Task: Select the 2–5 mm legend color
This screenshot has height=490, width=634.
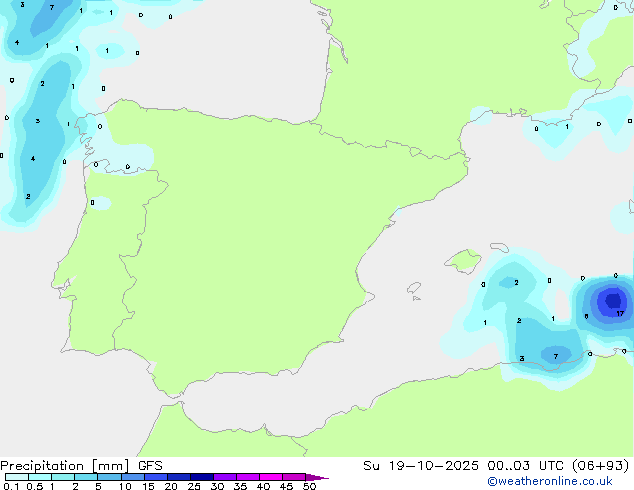Action: click(86, 477)
